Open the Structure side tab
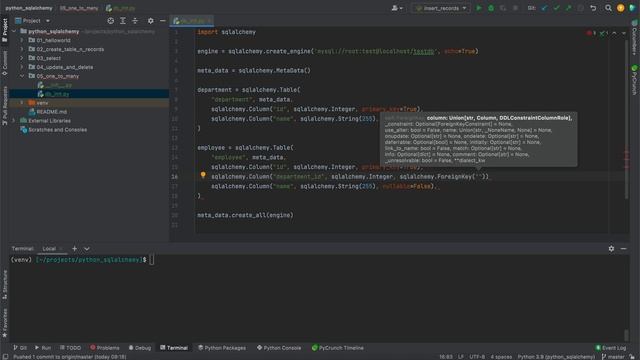Image resolution: width=640 pixels, height=360 pixels. (4, 284)
